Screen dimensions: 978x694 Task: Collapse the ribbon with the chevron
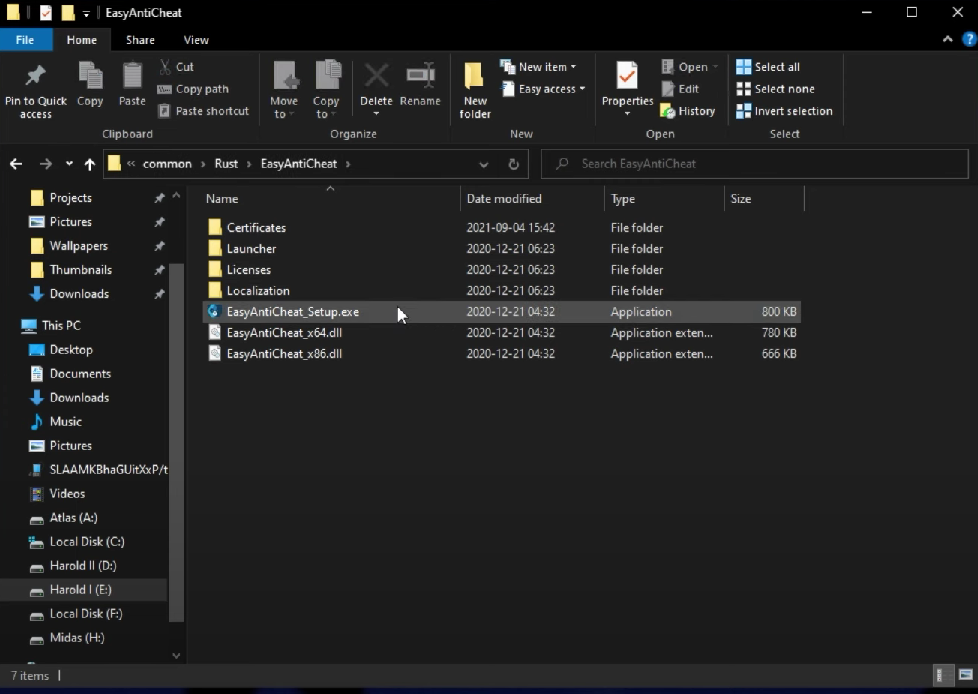click(947, 40)
